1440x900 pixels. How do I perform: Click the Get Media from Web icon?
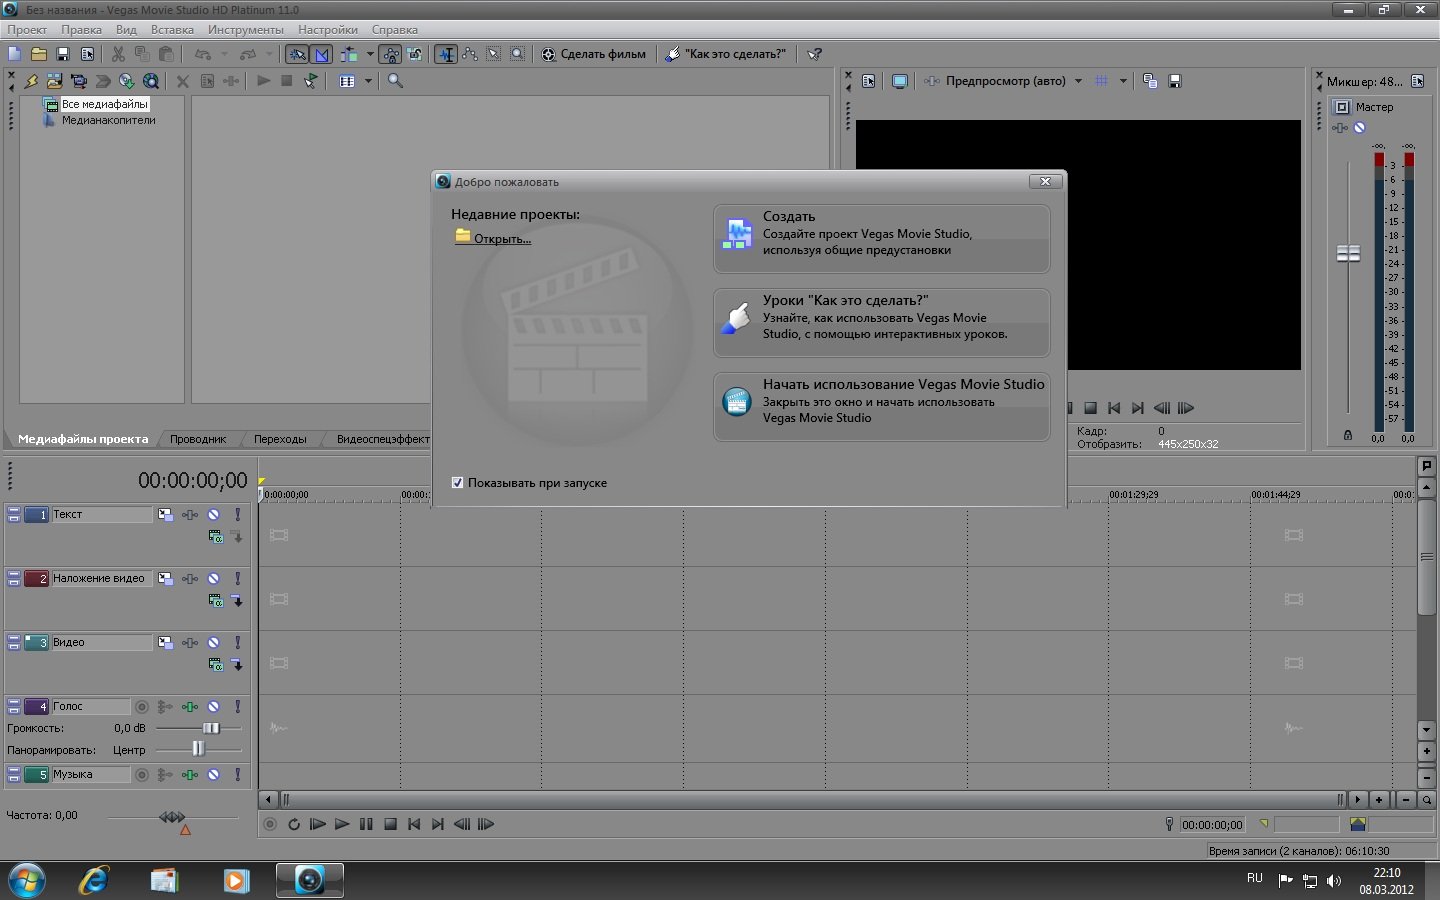tap(151, 81)
